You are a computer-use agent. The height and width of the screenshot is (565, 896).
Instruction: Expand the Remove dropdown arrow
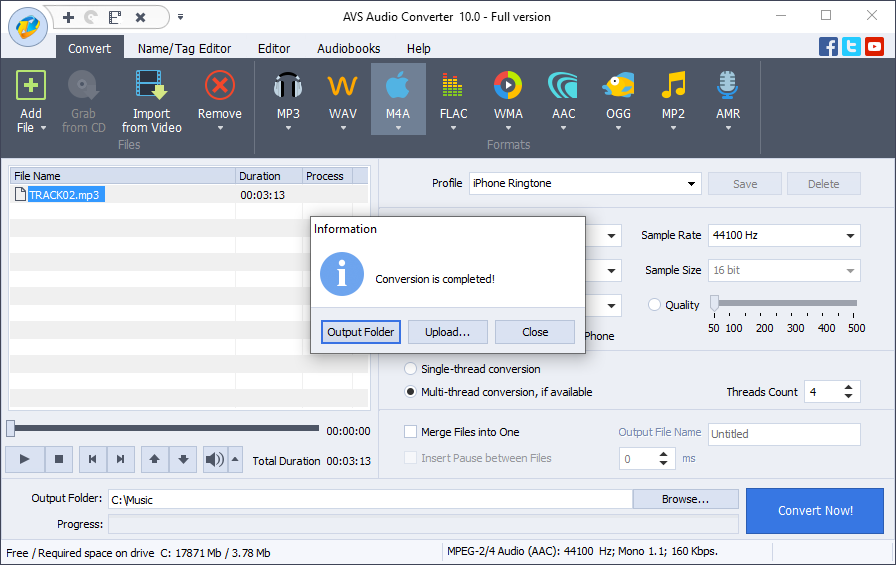[220, 129]
